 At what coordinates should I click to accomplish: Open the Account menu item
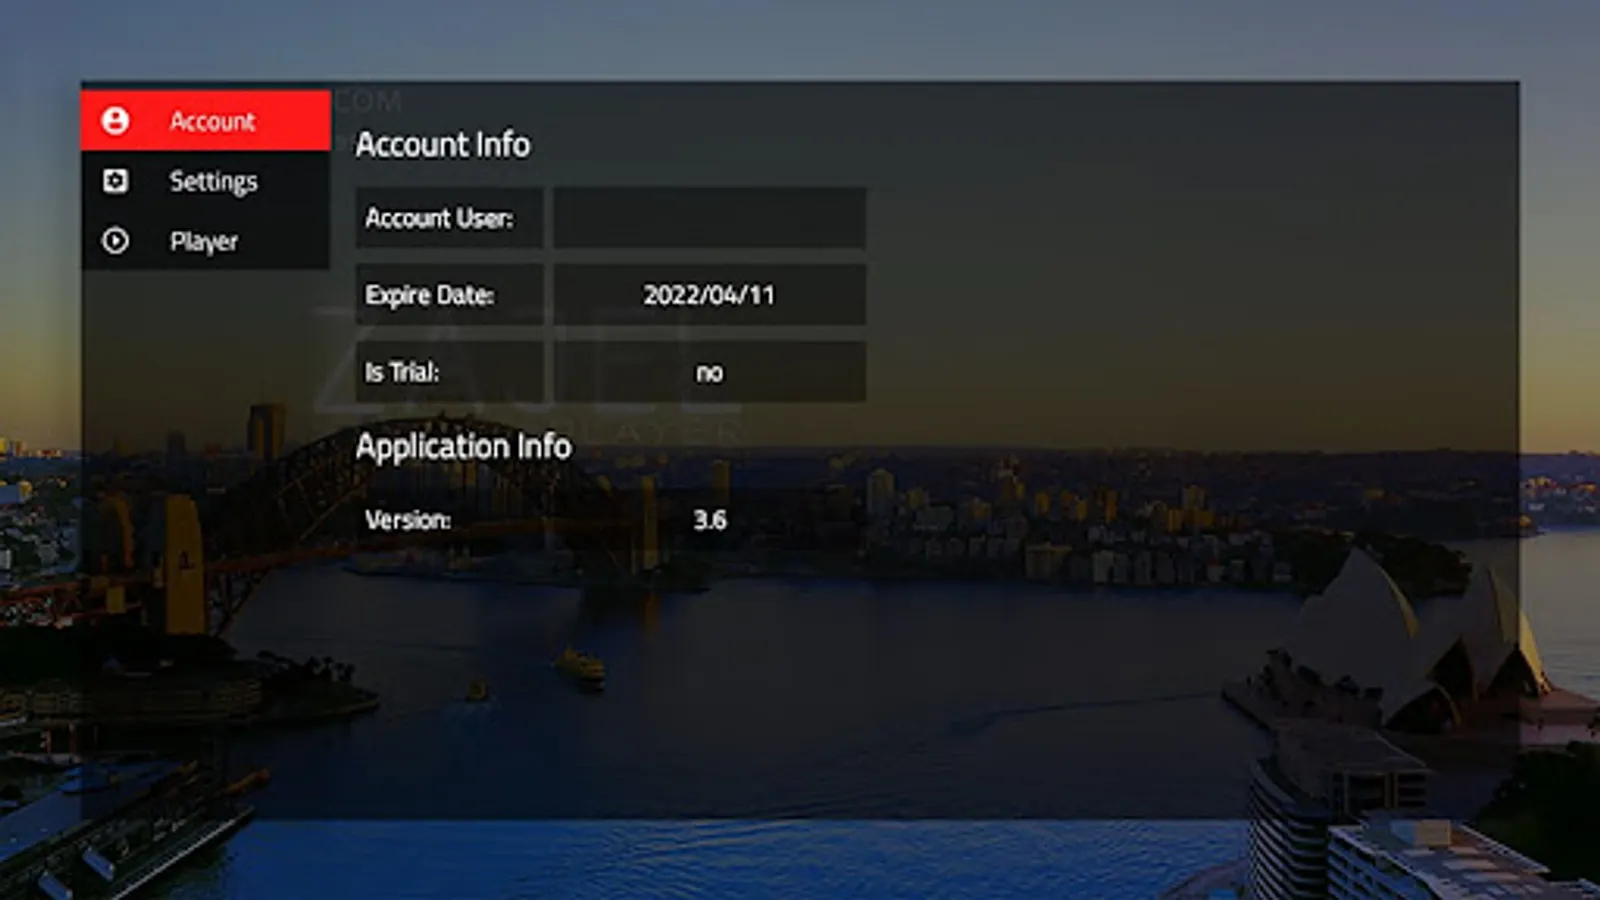click(206, 121)
